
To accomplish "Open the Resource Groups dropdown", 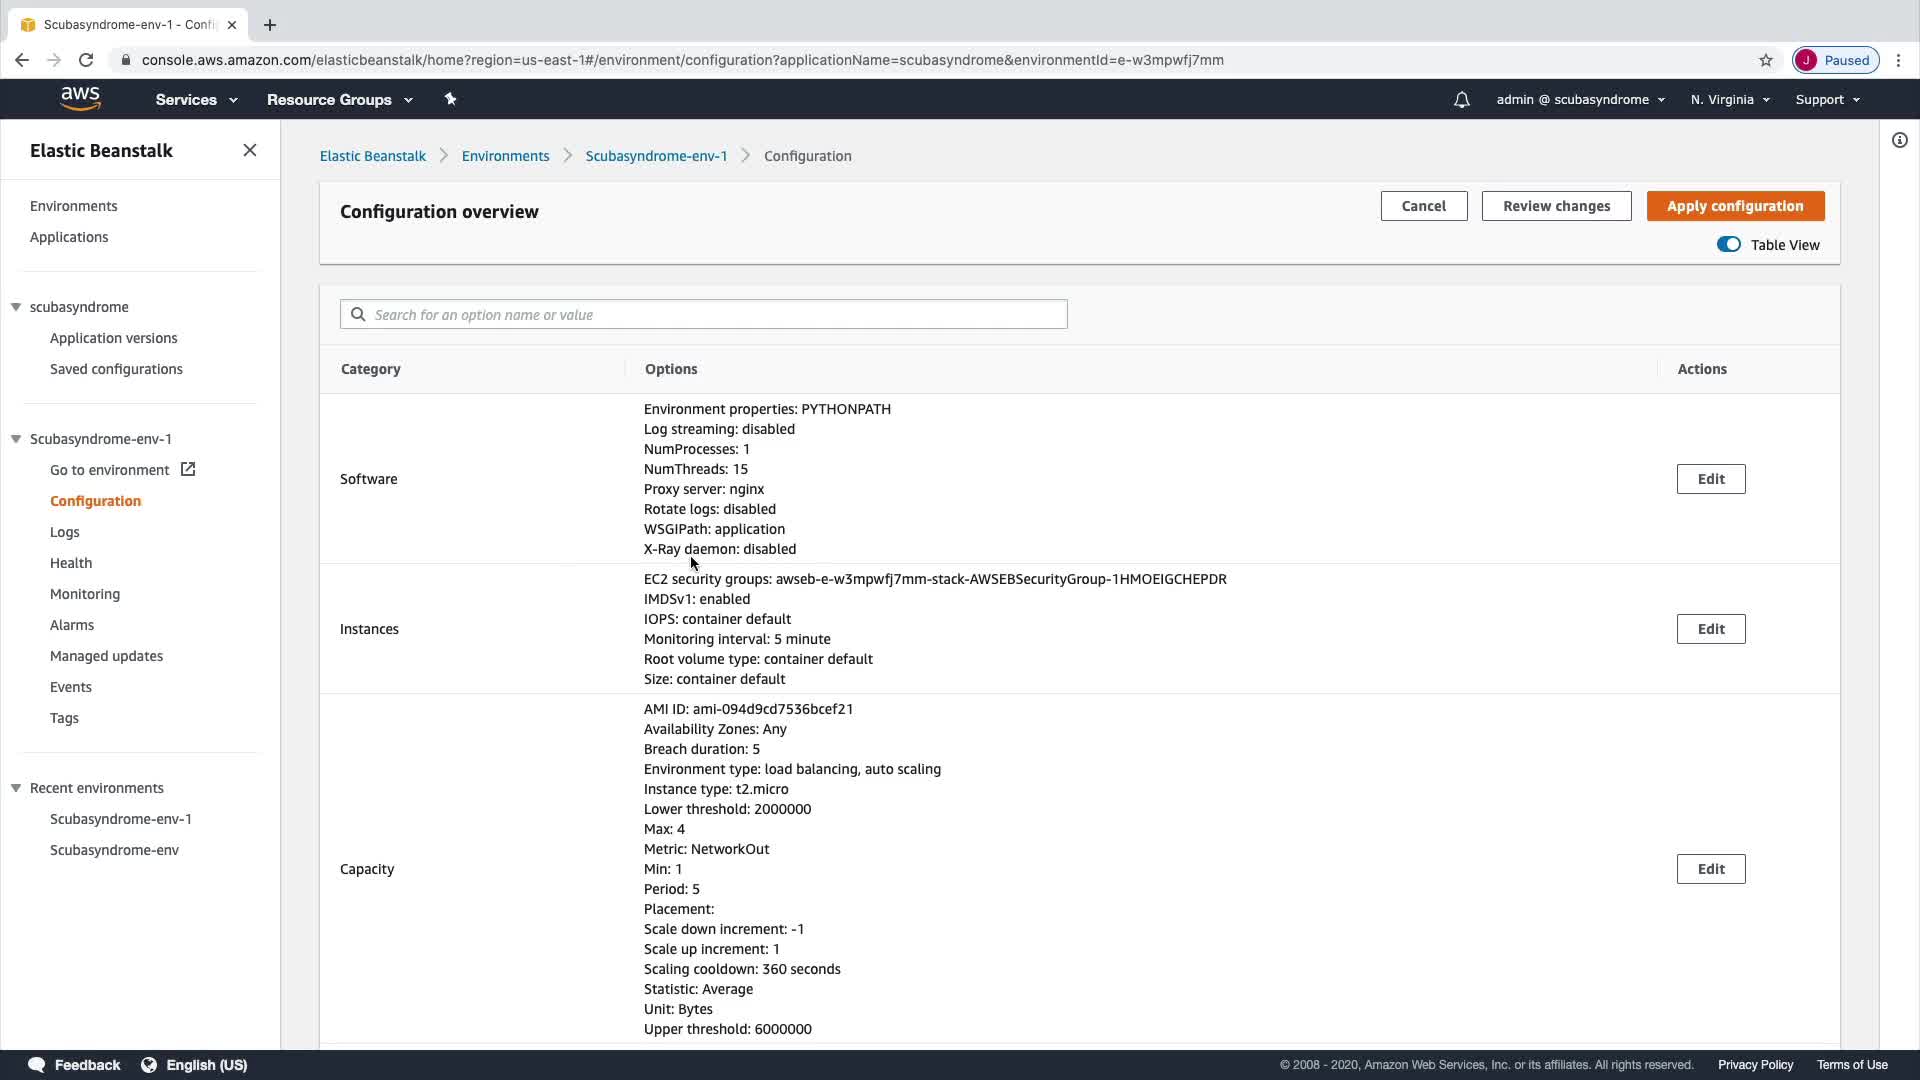I will pyautogui.click(x=339, y=100).
